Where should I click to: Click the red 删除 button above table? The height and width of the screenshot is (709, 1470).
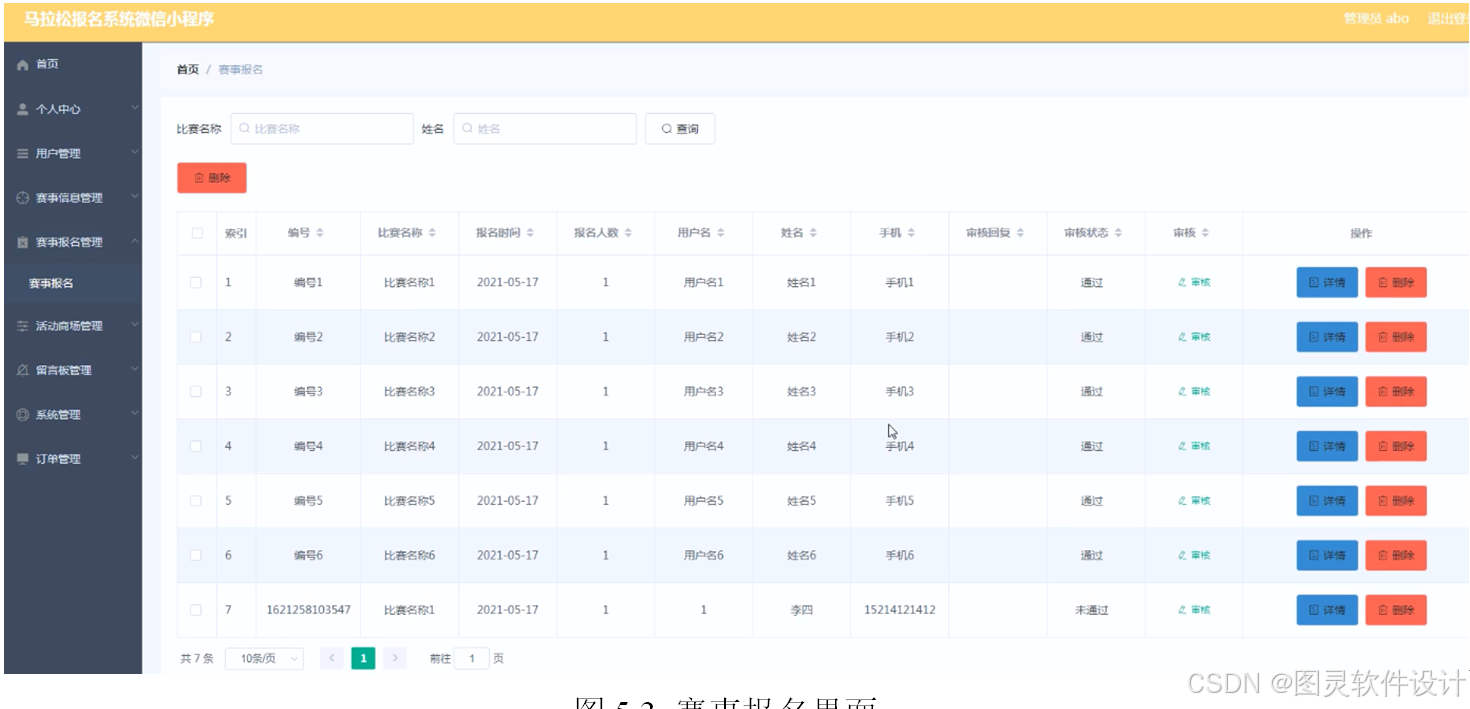pos(212,178)
